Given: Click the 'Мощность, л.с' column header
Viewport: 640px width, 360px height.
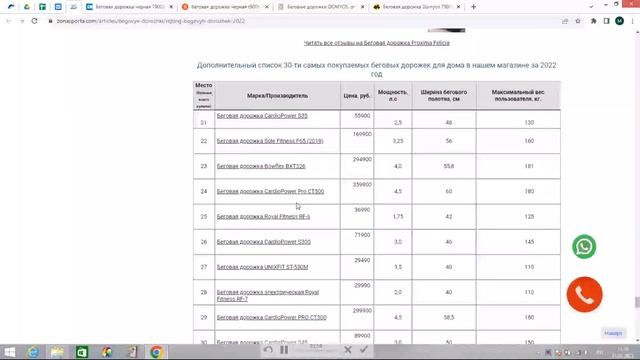Looking at the screenshot, I should 393,96.
